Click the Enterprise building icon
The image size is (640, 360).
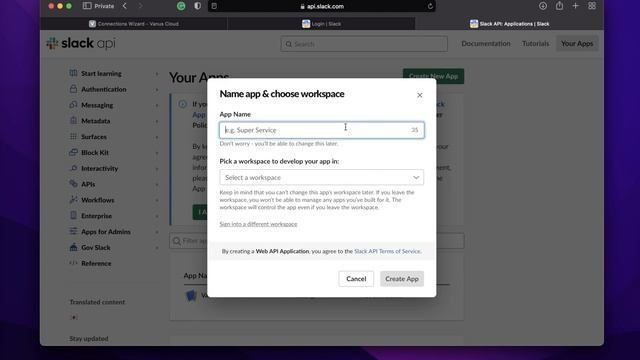[73, 216]
